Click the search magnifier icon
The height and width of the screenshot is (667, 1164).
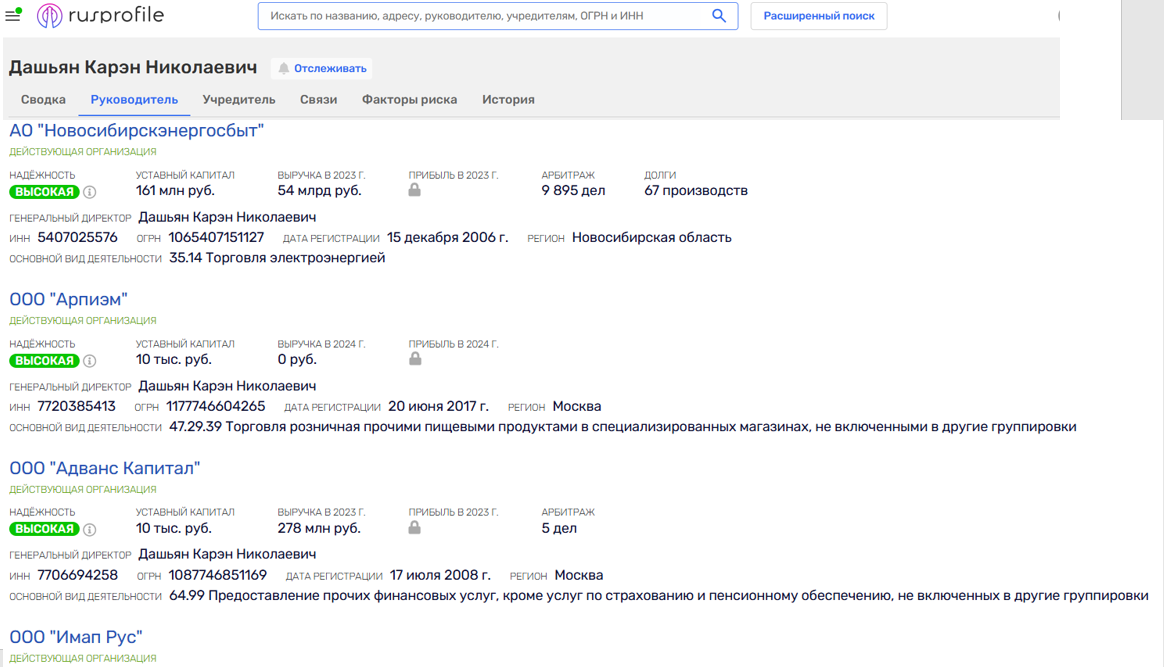pos(719,16)
